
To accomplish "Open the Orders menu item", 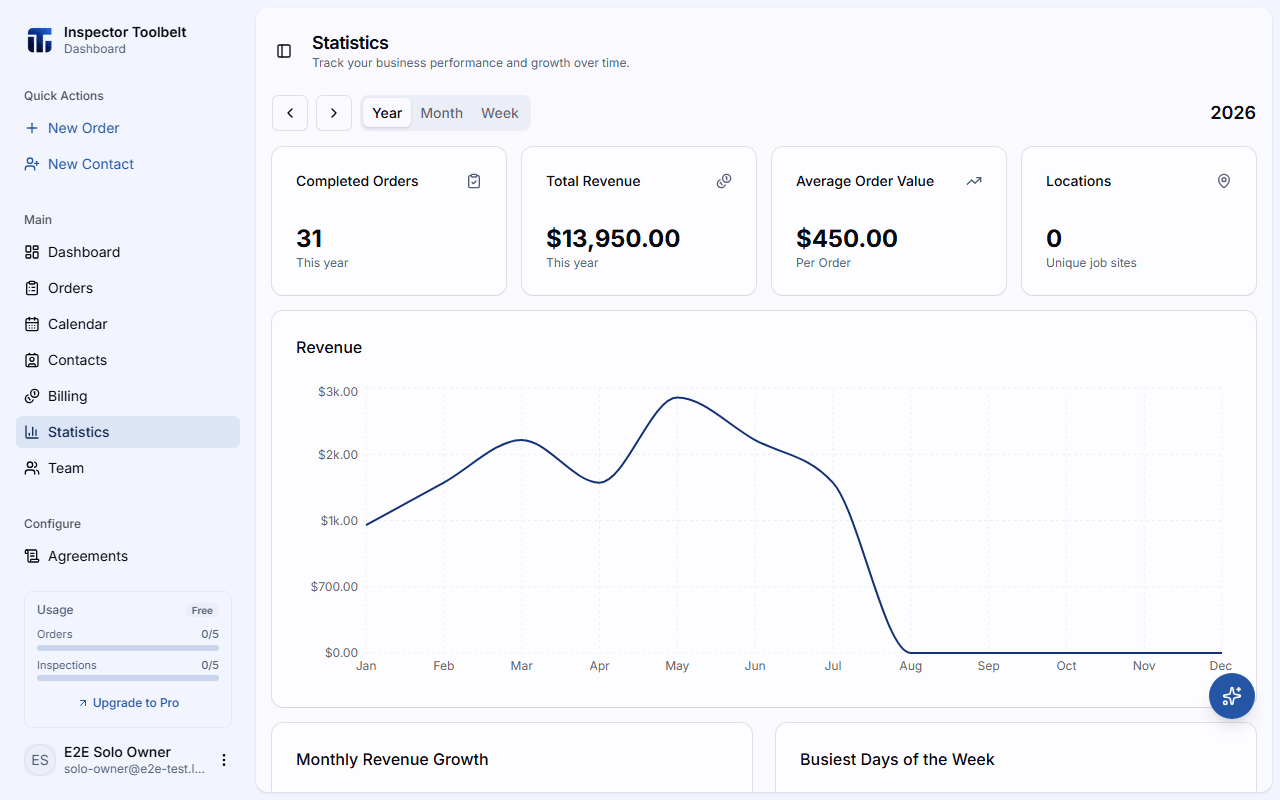I will [x=128, y=288].
